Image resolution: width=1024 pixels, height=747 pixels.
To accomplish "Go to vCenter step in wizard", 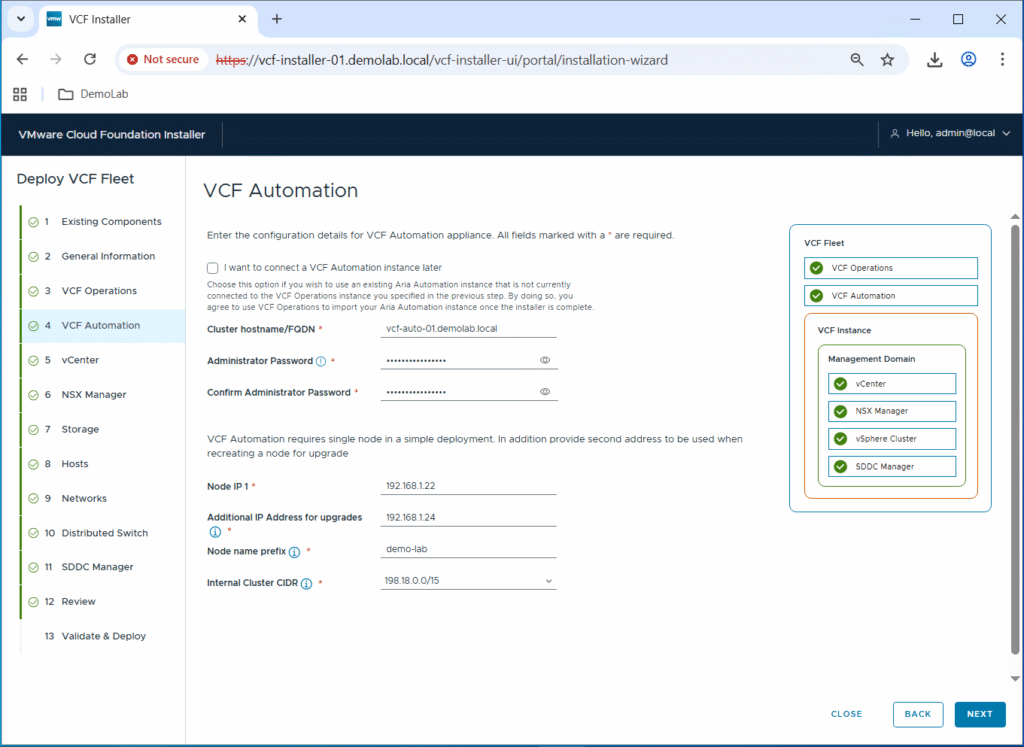I will (x=80, y=360).
